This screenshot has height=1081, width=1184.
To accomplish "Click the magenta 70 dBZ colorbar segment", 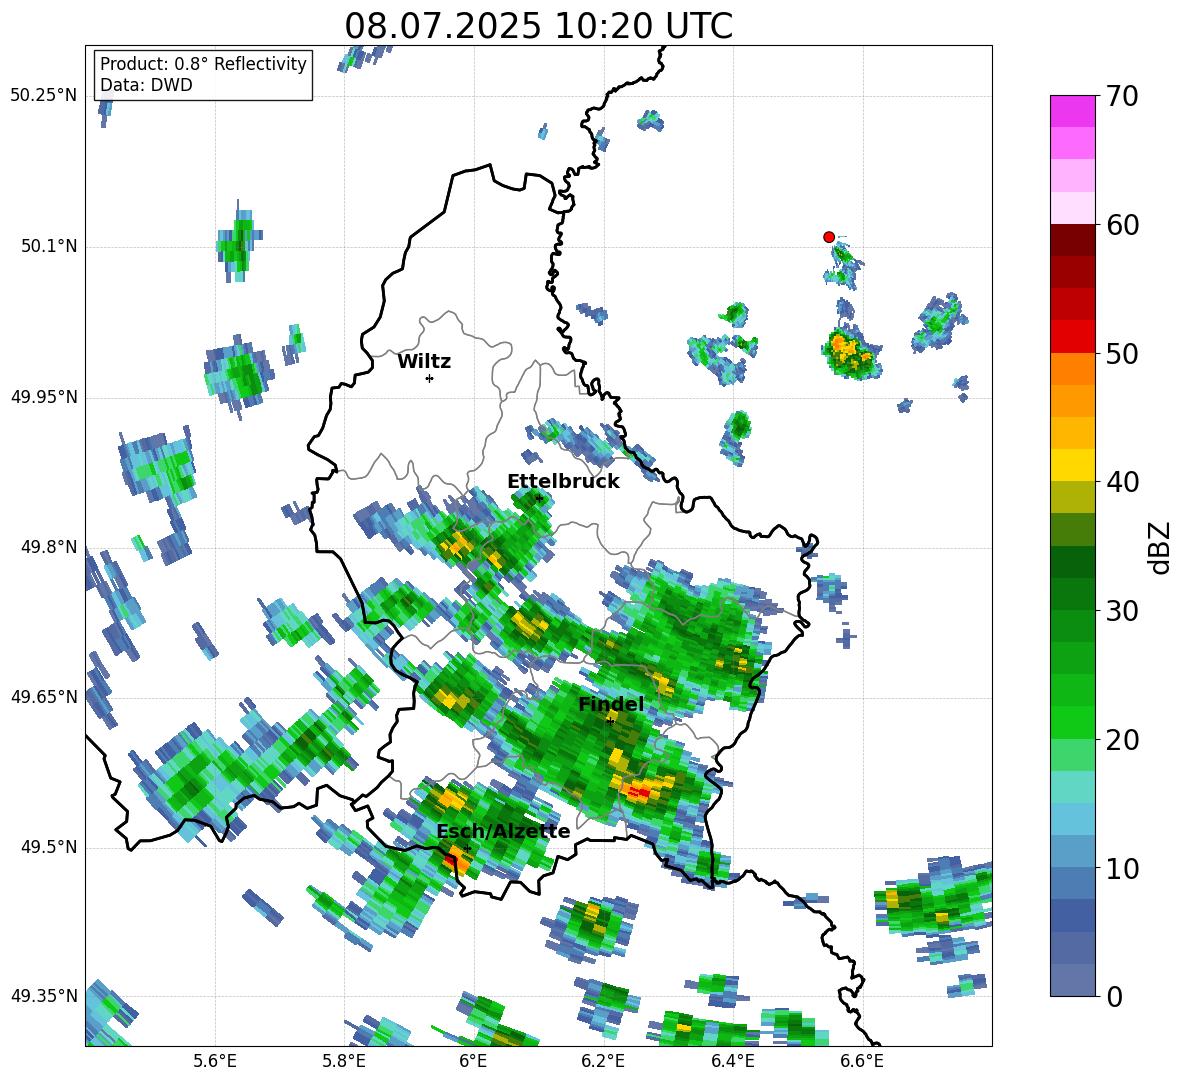I will tap(1072, 111).
